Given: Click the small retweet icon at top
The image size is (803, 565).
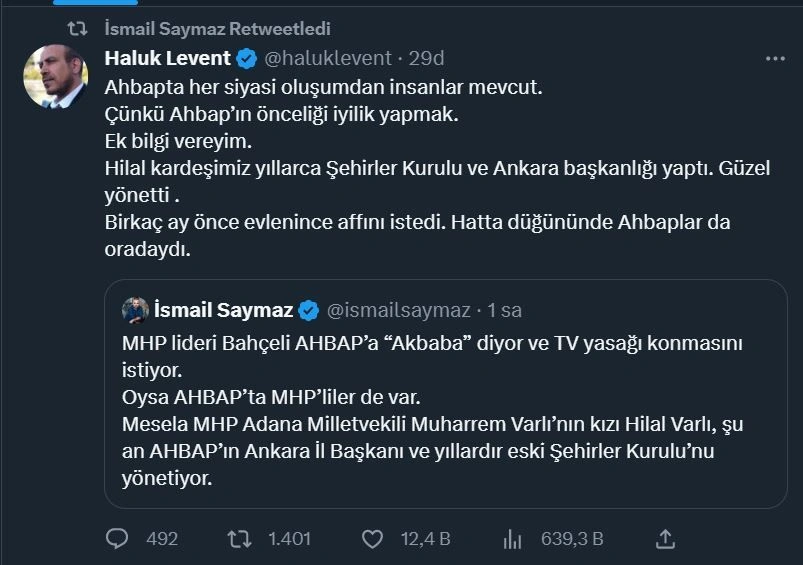Looking at the screenshot, I should point(91,29).
